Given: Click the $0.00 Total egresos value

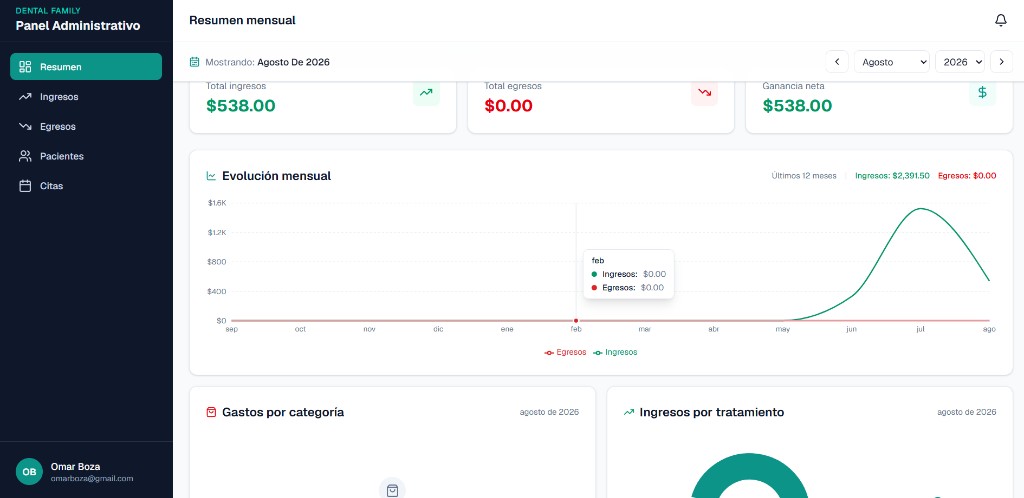Looking at the screenshot, I should click(x=509, y=106).
